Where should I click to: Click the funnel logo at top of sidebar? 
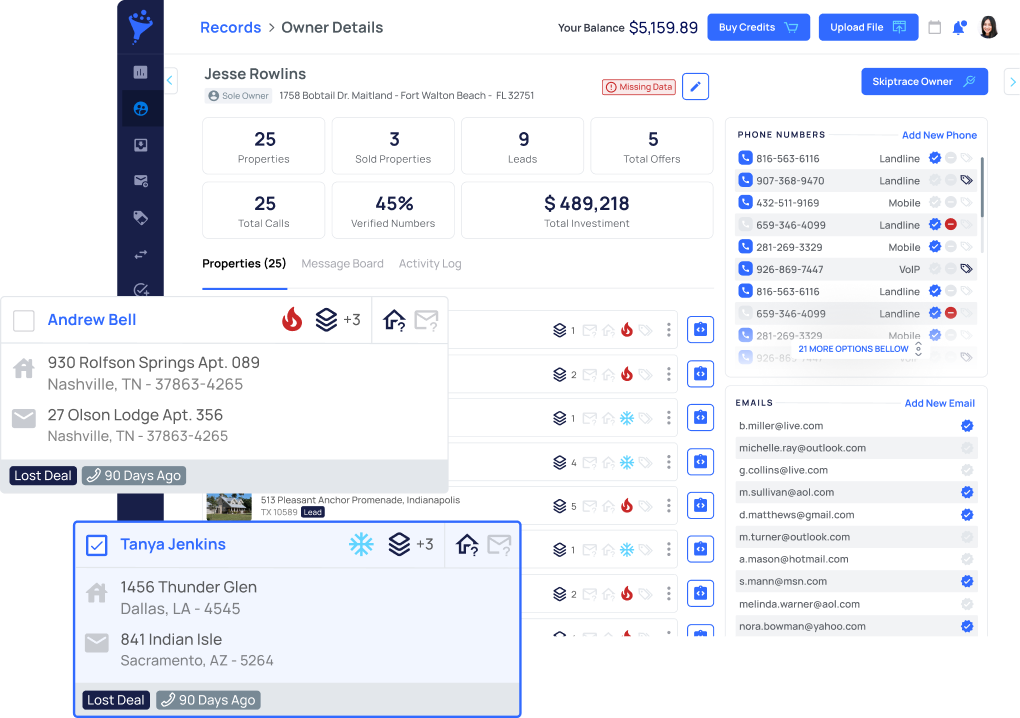pos(141,27)
